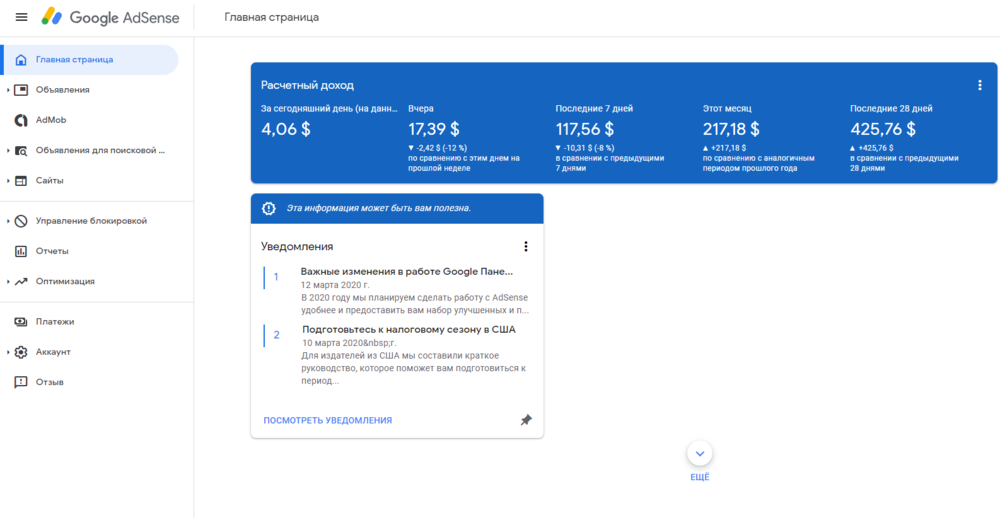This screenshot has height=518, width=1000.
Task: Click the info badge icon in blue banner
Action: point(269,209)
